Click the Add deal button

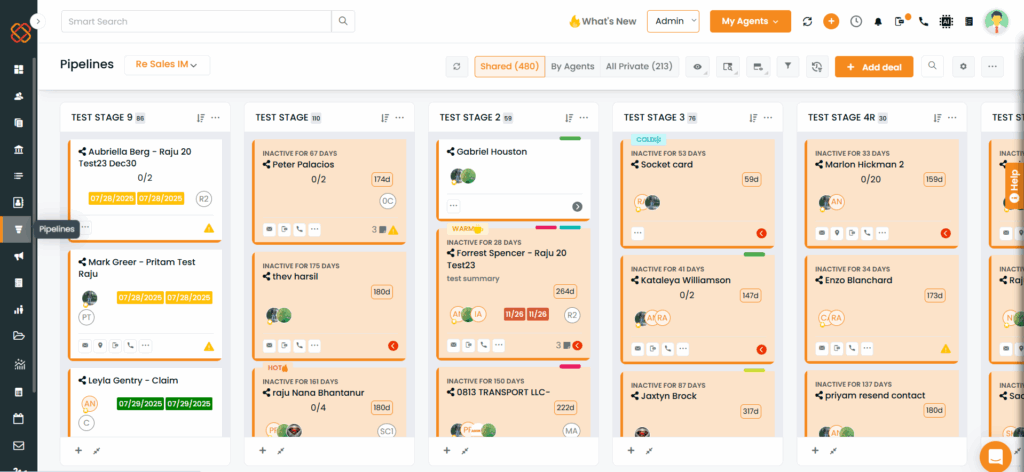point(874,67)
